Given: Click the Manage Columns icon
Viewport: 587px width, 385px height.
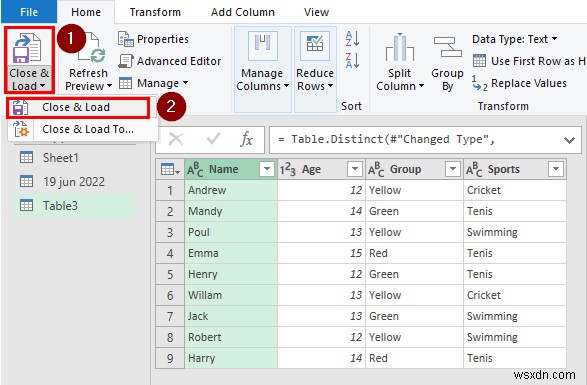Looking at the screenshot, I should pos(262,46).
